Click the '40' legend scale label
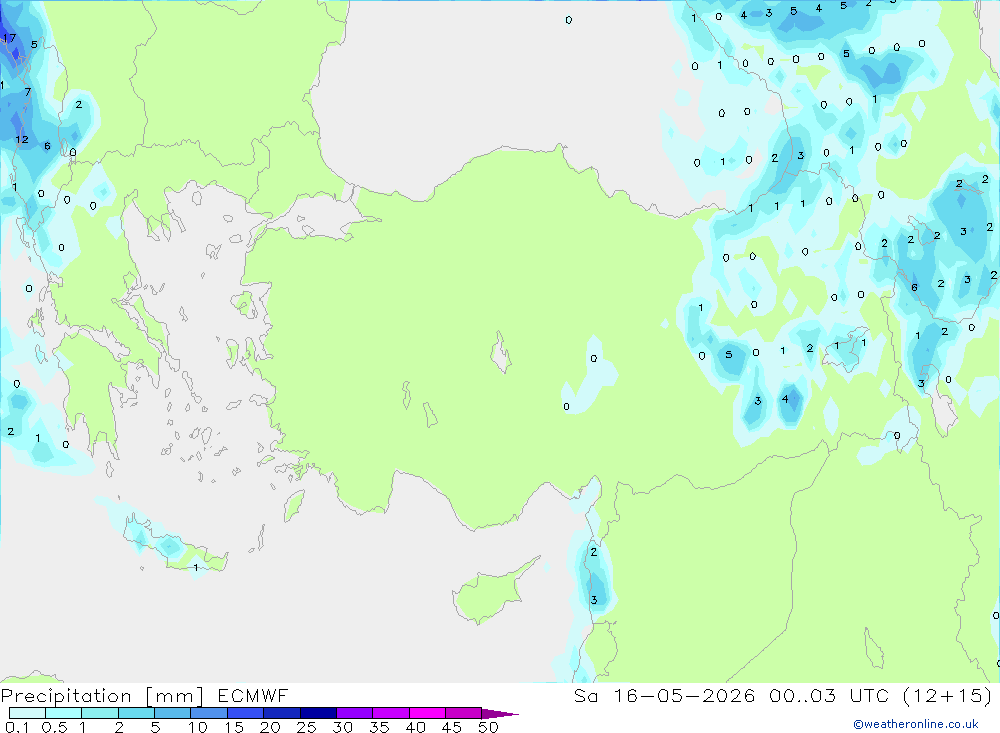 pos(415,727)
